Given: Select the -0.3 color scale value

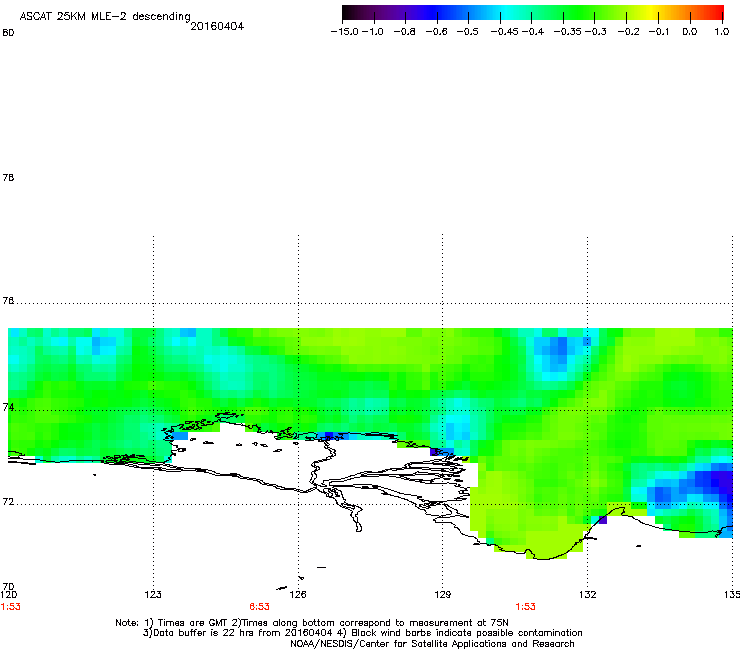Looking at the screenshot, I should click(x=596, y=32).
